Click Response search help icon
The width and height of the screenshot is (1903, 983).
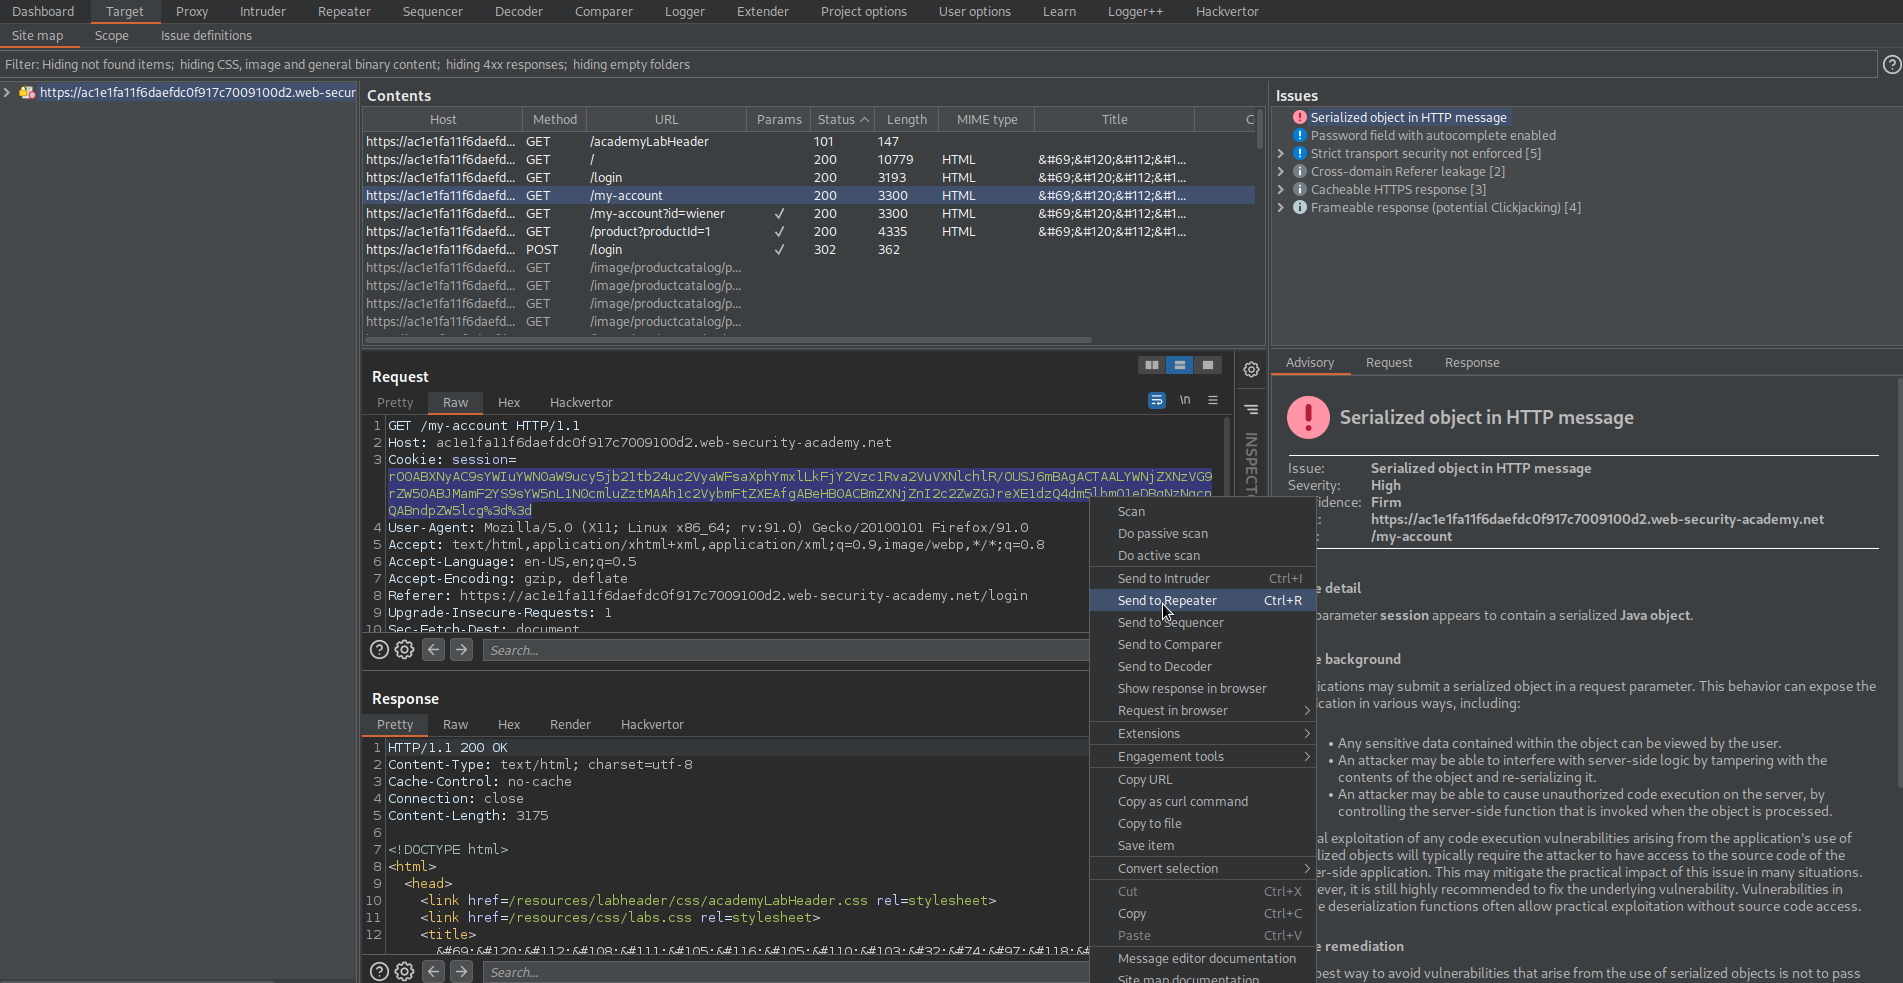(379, 972)
